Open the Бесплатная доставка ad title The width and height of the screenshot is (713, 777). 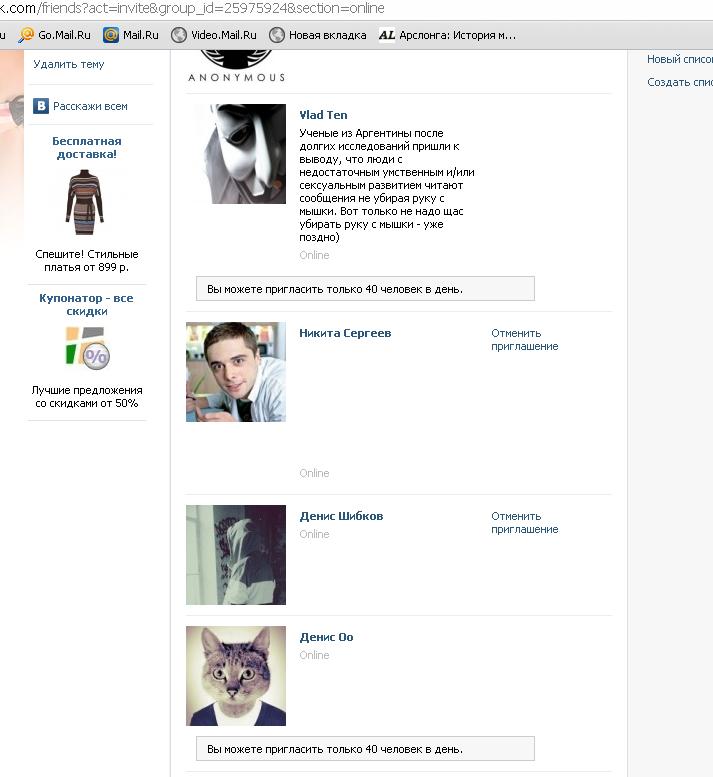pos(87,148)
